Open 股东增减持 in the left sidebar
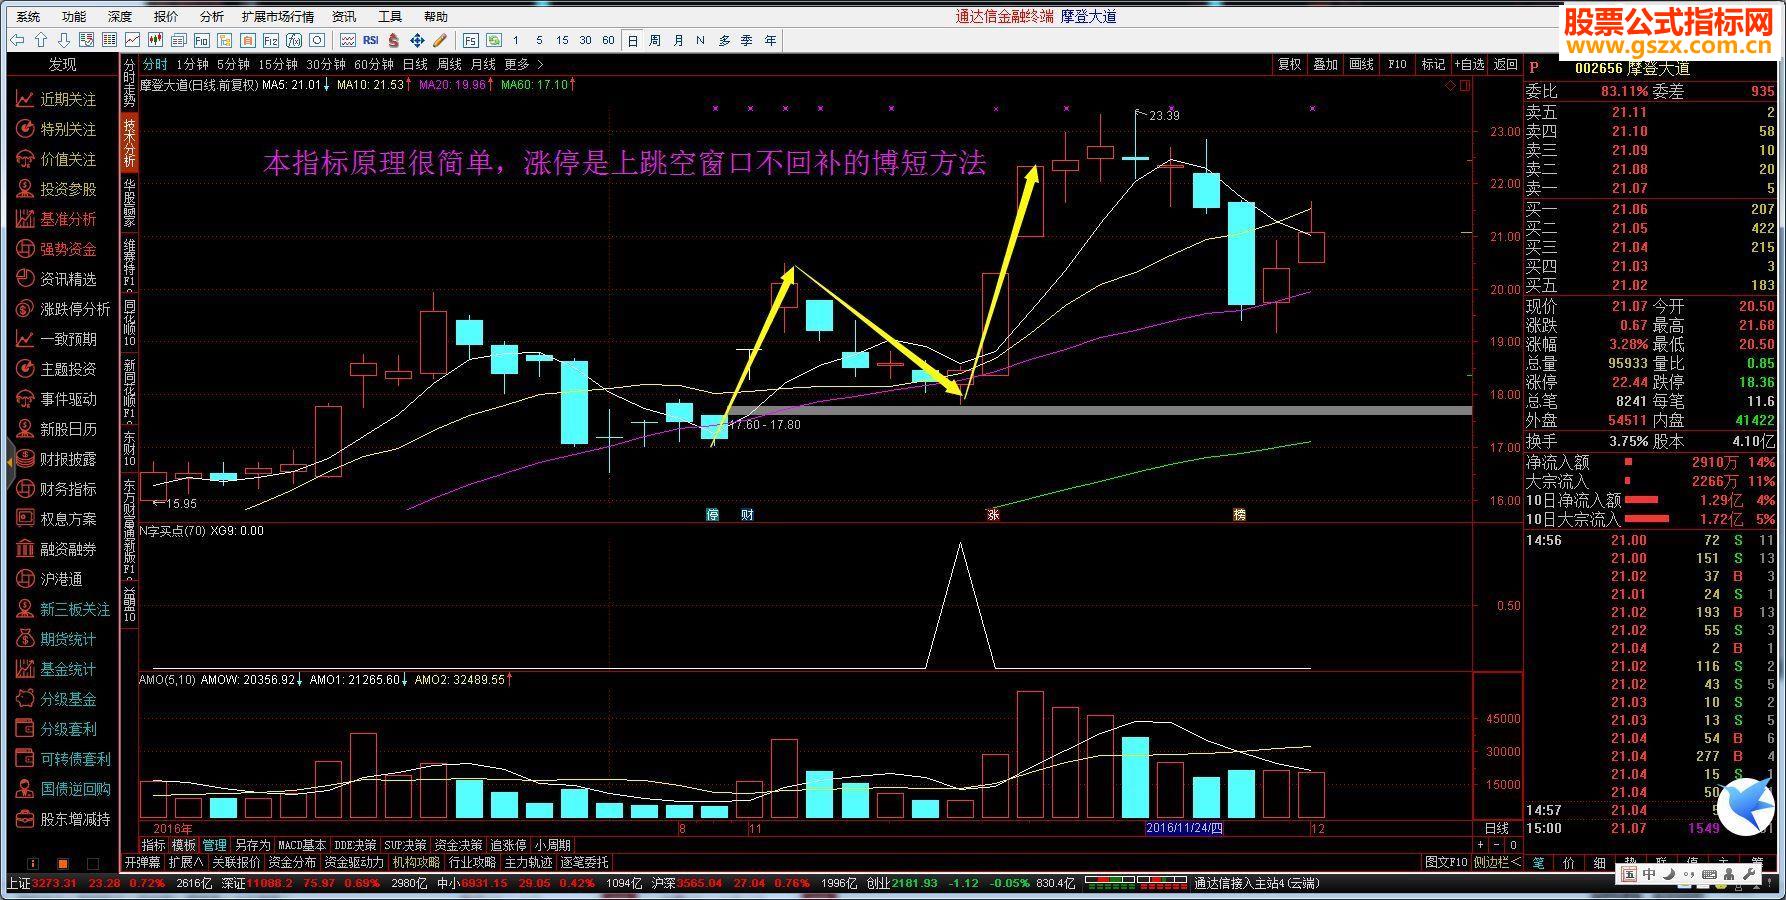This screenshot has height=900, width=1786. tap(63, 819)
